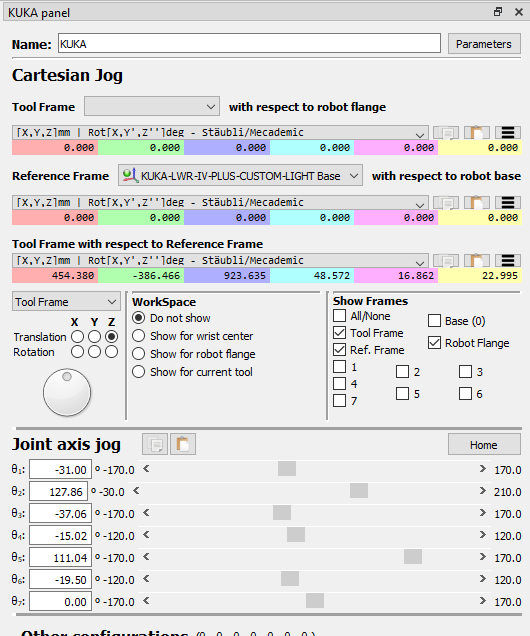The width and height of the screenshot is (530, 636).
Task: Copy joint values in Joint axis jog
Action: click(x=155, y=444)
